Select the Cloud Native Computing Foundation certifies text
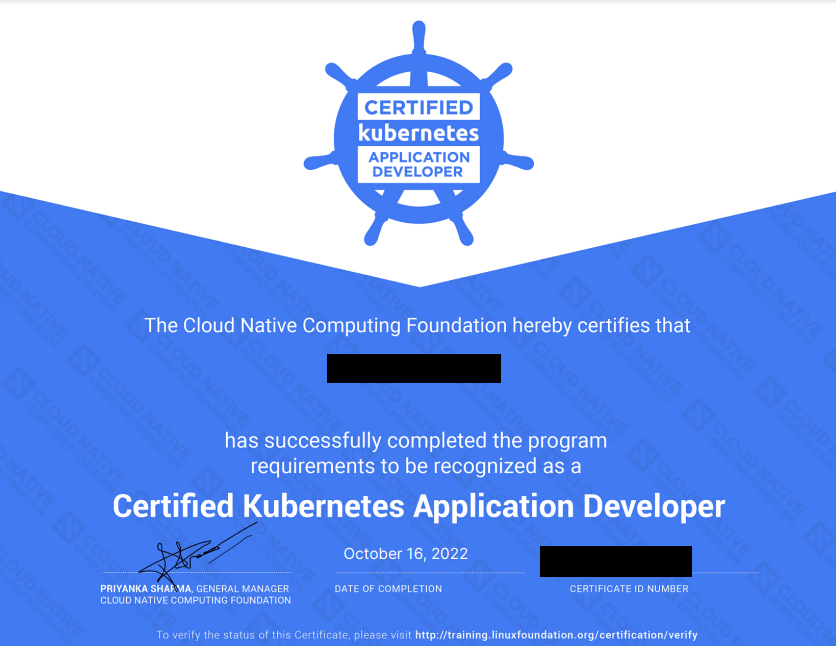Viewport: 836px width, 646px height. pos(417,325)
